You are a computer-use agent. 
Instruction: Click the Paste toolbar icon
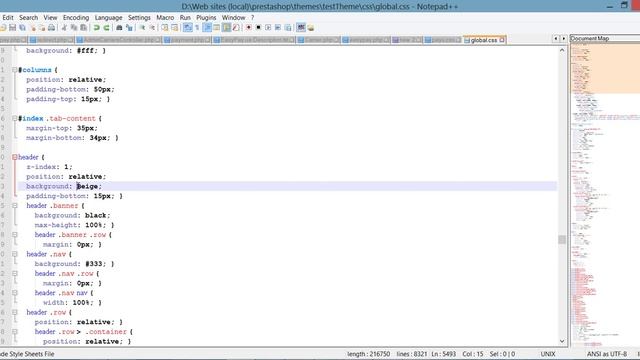(83, 27)
